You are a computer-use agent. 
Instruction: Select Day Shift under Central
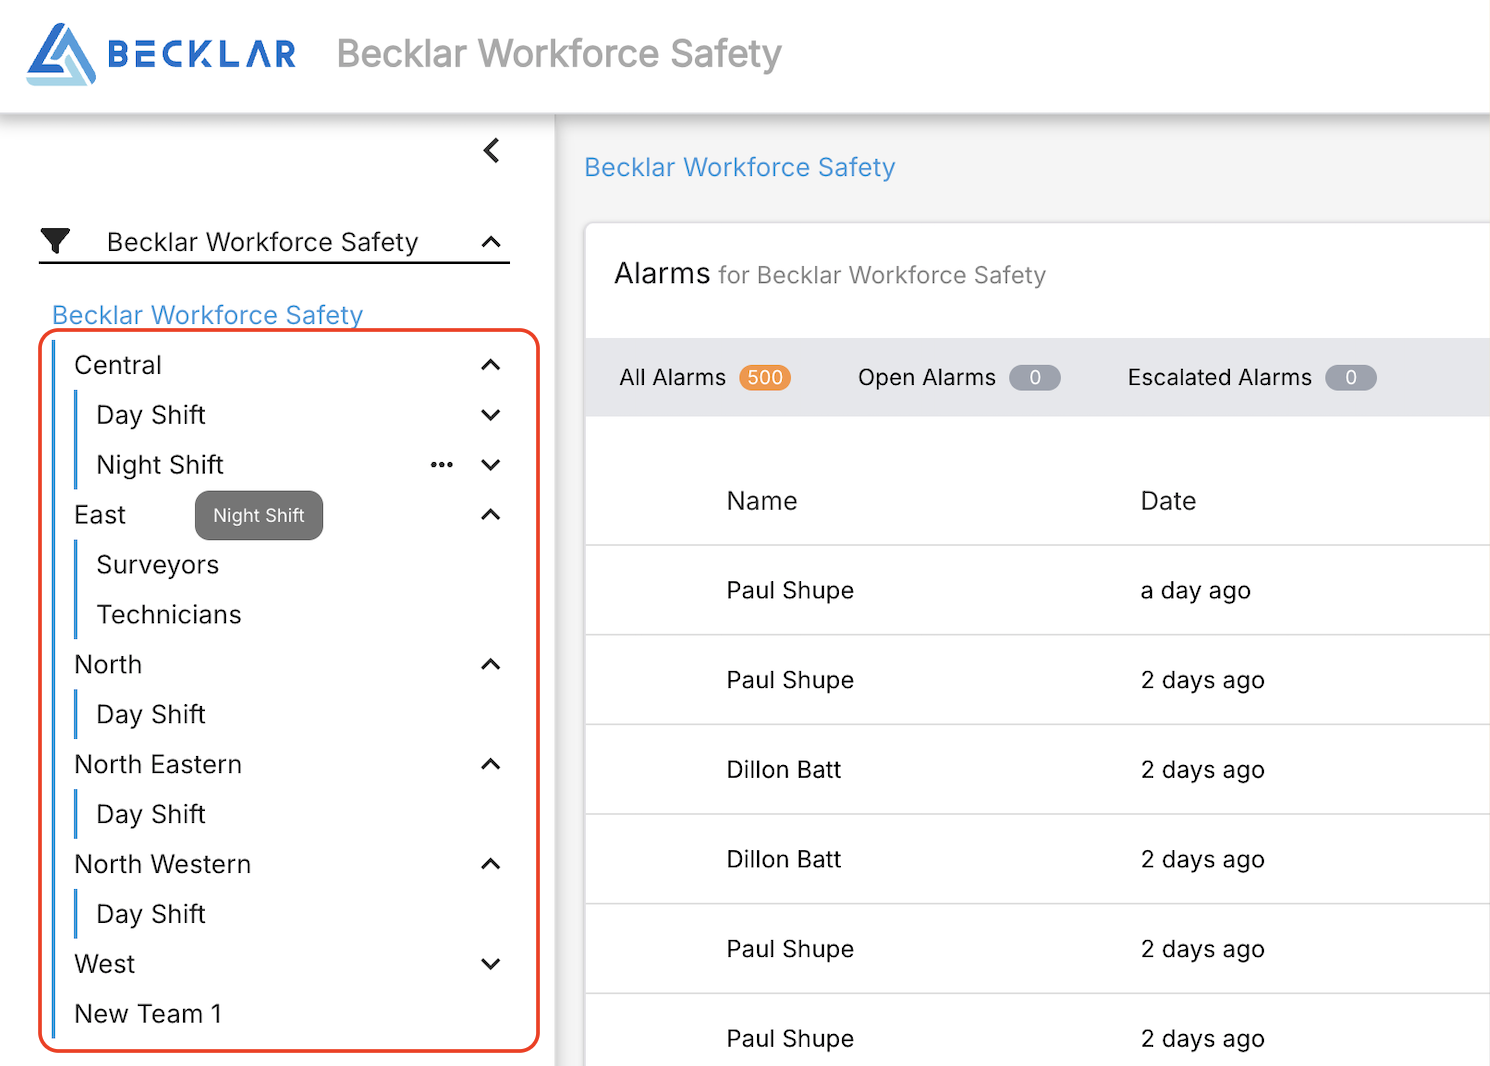pyautogui.click(x=151, y=415)
